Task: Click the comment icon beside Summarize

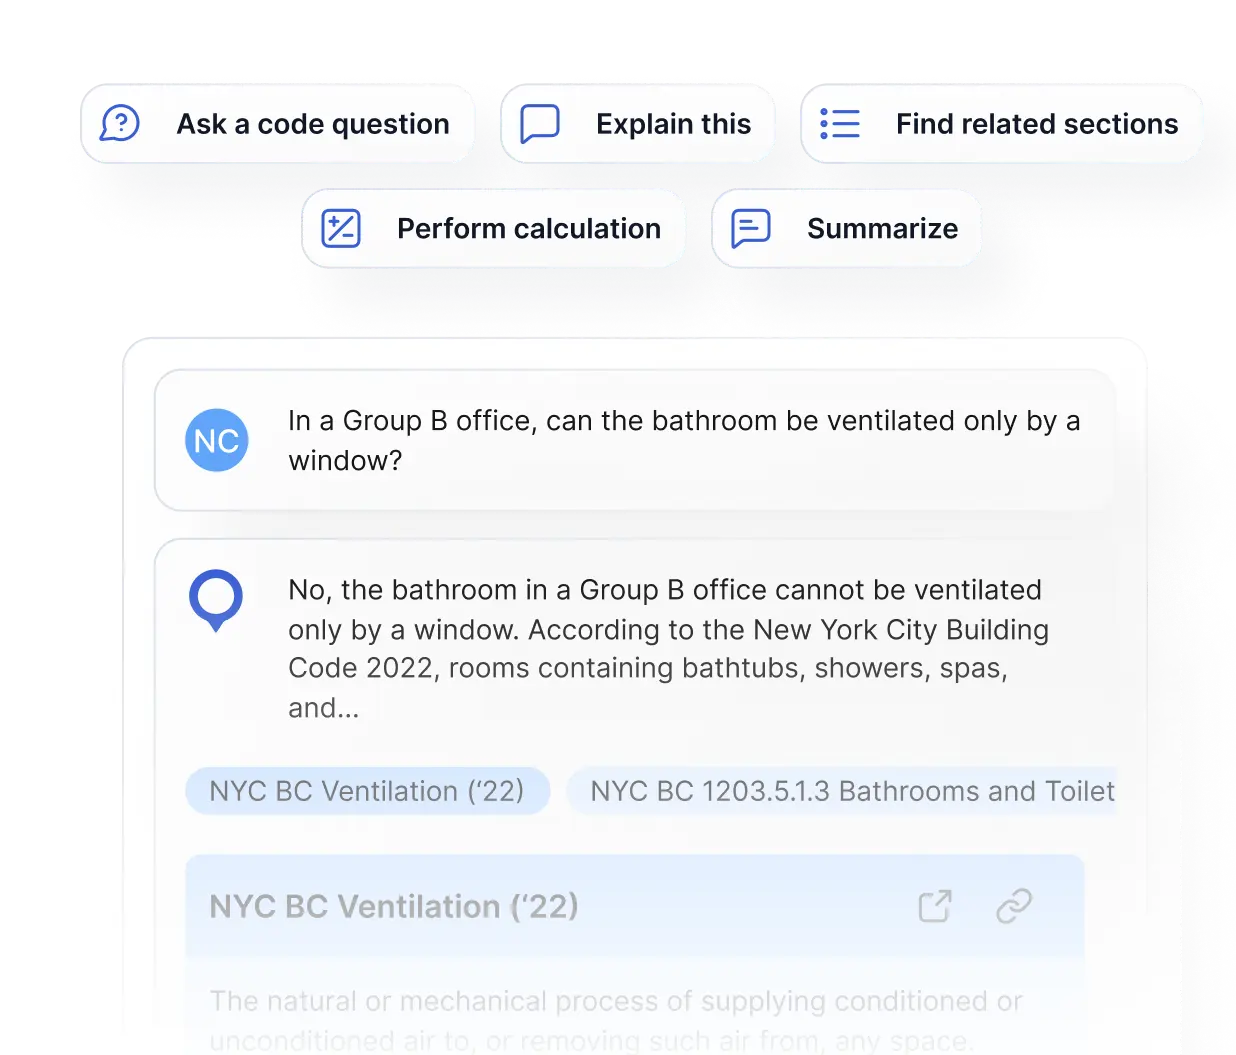Action: pos(752,227)
